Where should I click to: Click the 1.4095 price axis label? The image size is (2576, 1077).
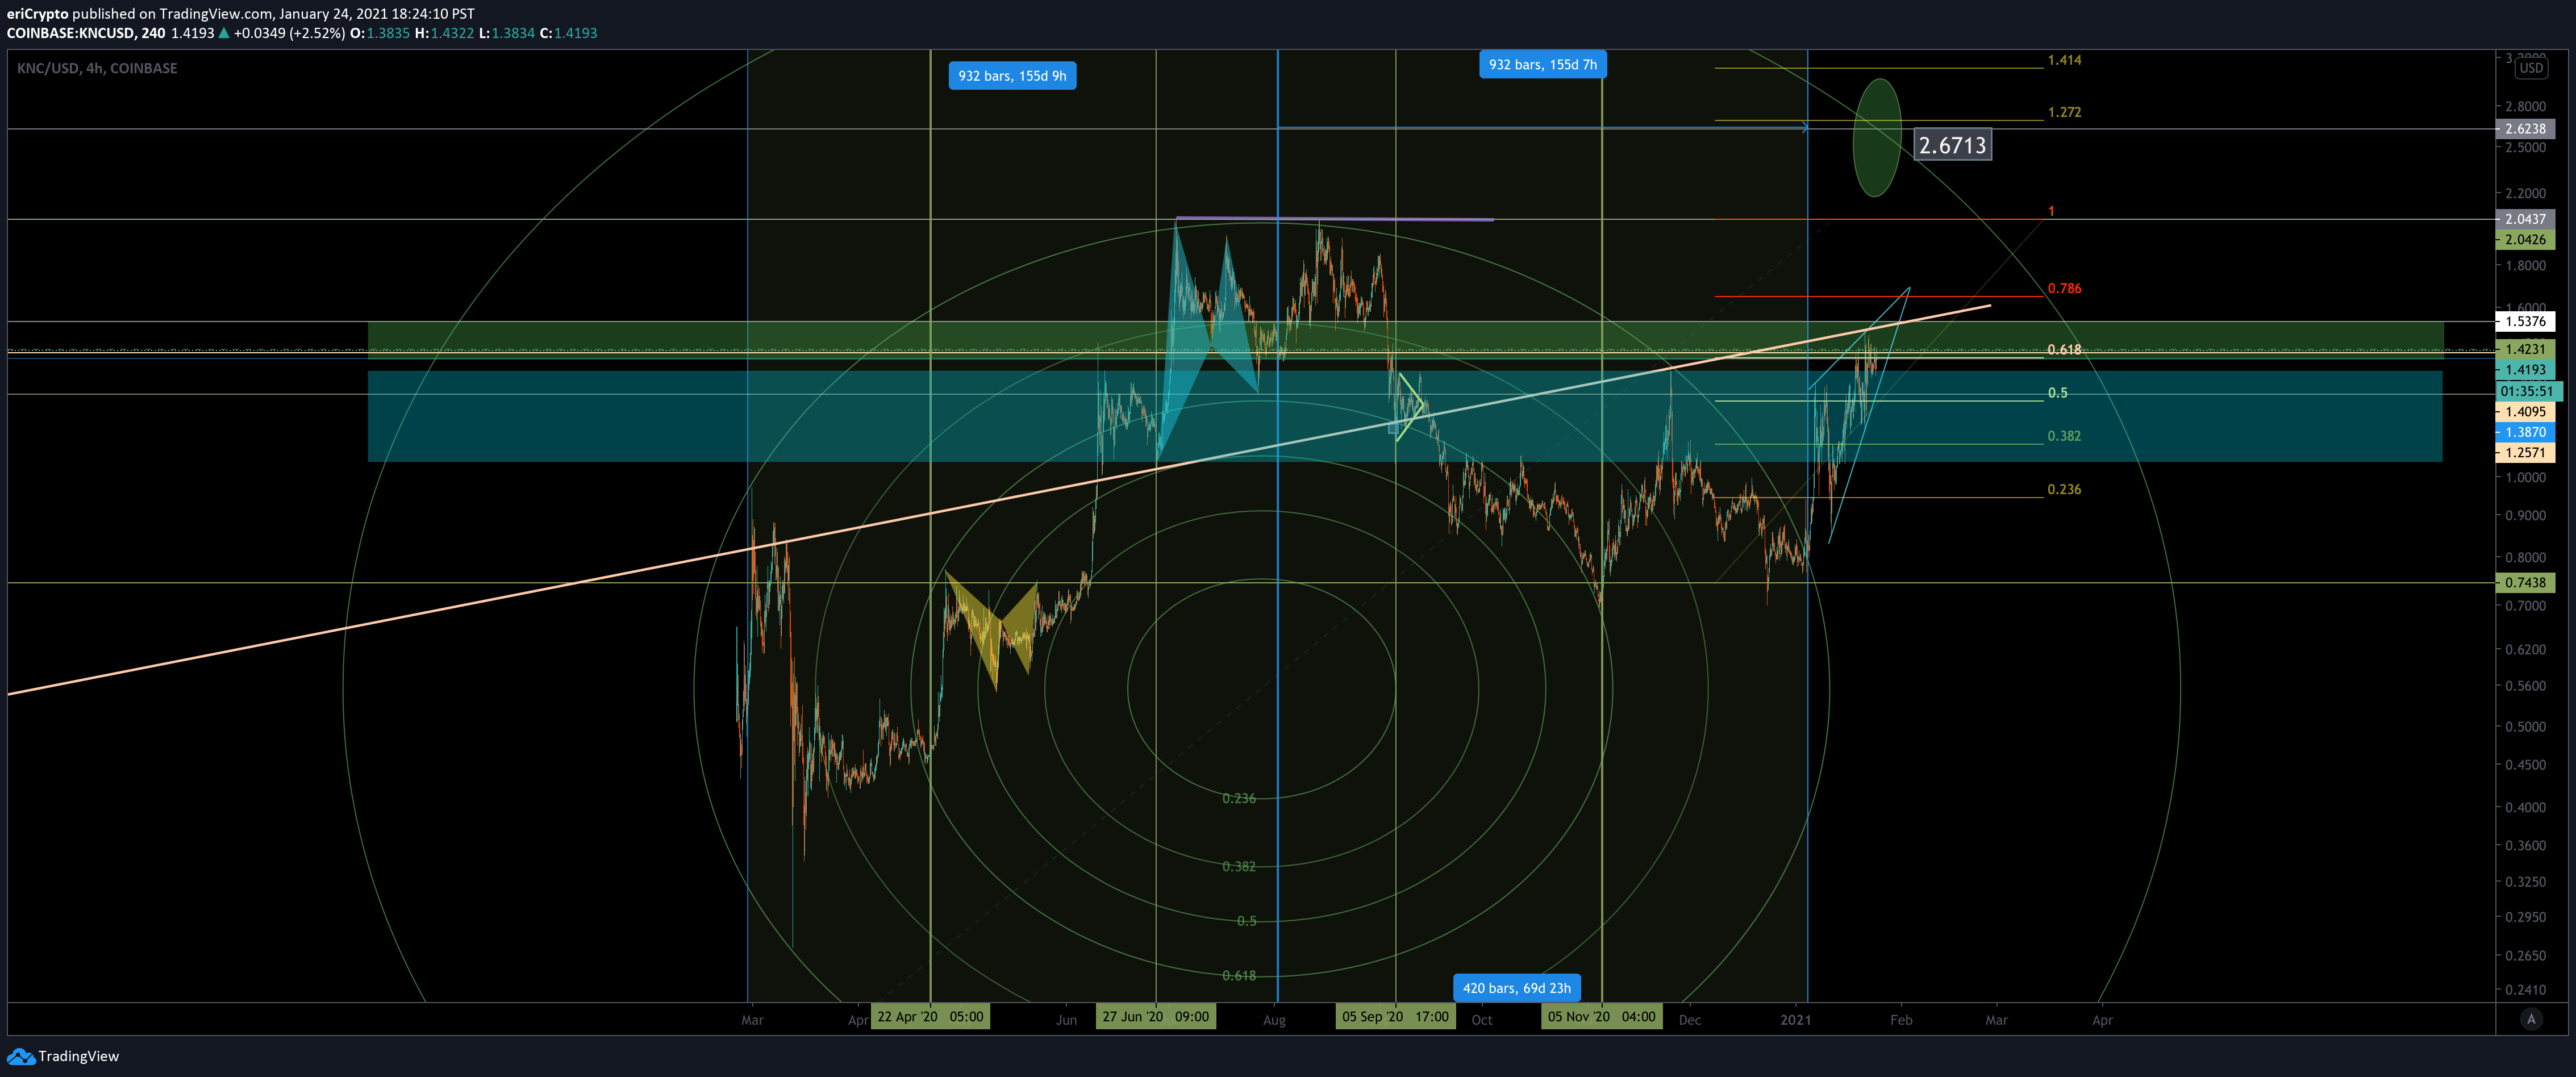(2525, 412)
